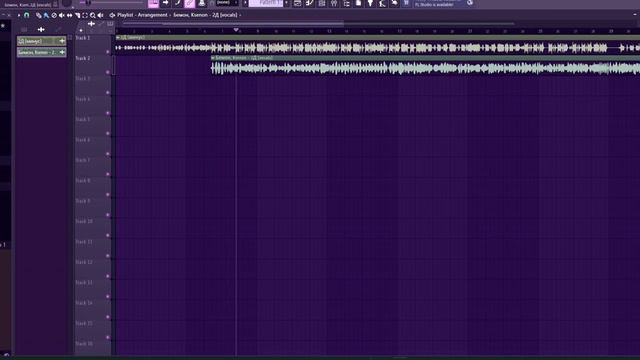The height and width of the screenshot is (360, 640).
Task: Click the Pattern 1 selector field
Action: 266,3
